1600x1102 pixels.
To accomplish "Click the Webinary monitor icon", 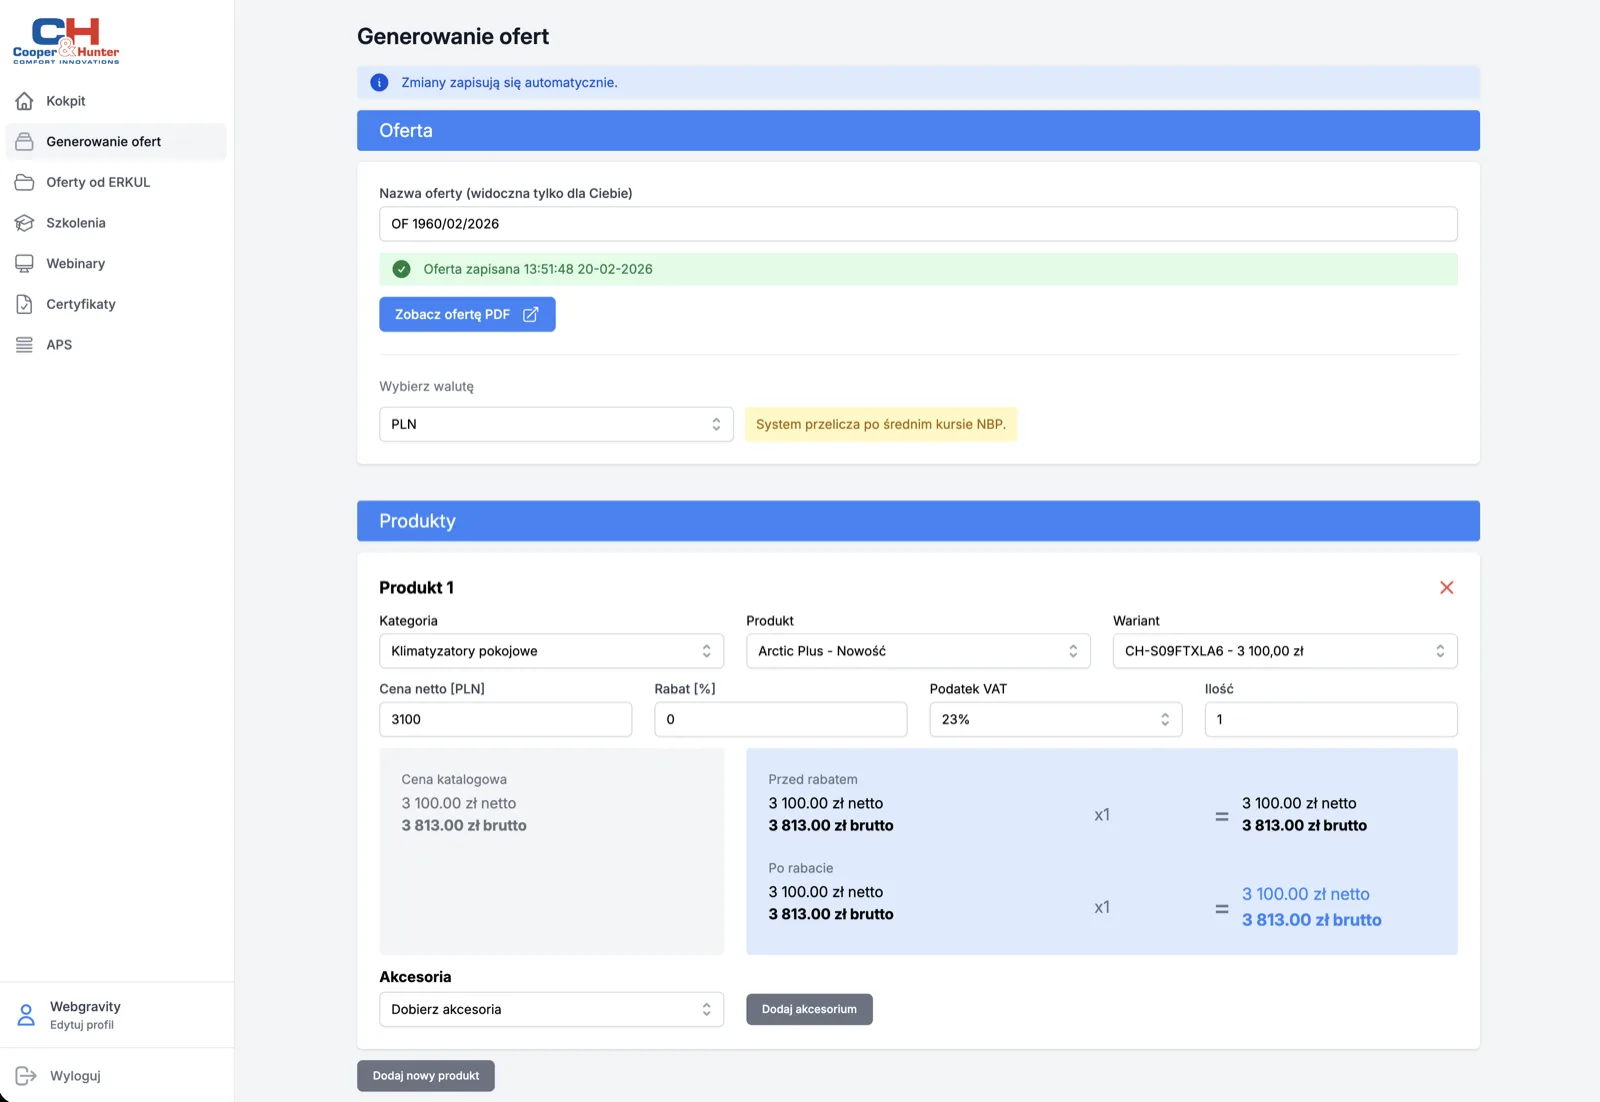I will click(25, 264).
